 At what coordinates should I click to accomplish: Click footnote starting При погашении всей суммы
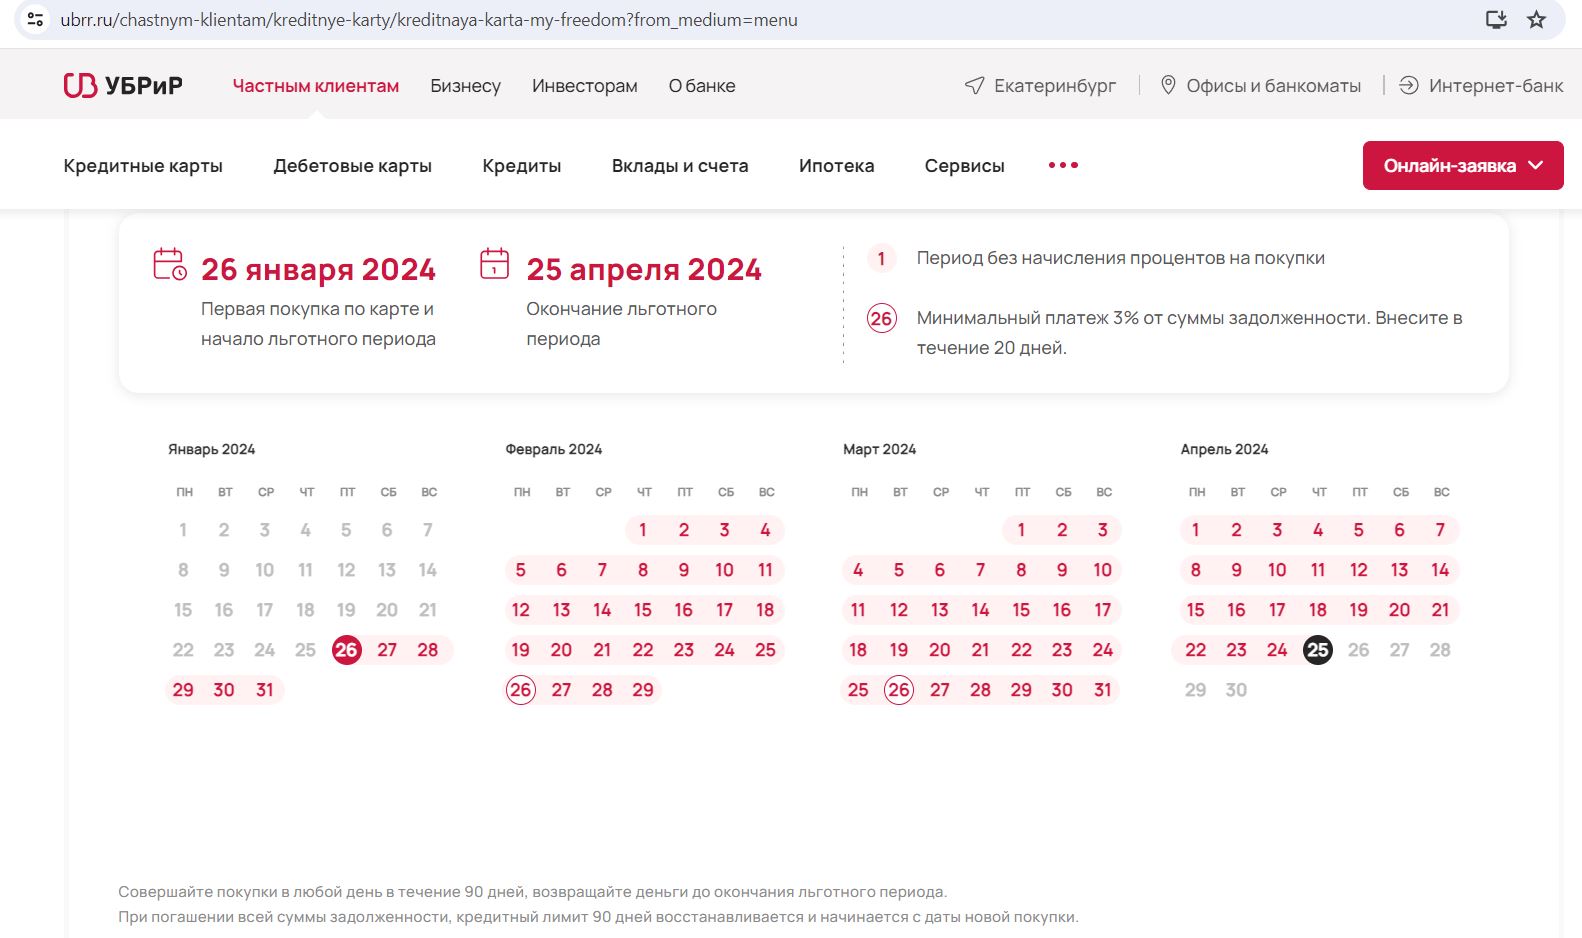[x=599, y=917]
